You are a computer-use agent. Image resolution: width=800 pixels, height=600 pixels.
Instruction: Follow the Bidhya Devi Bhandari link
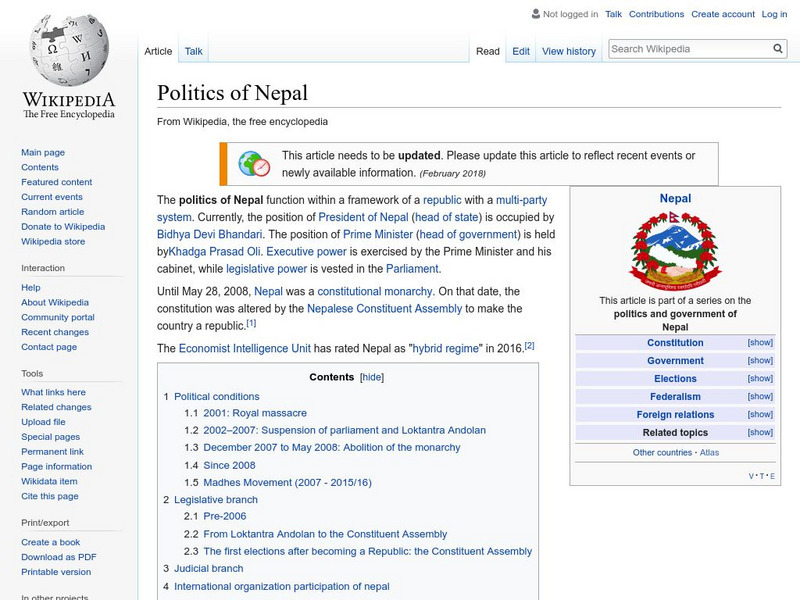click(x=209, y=234)
